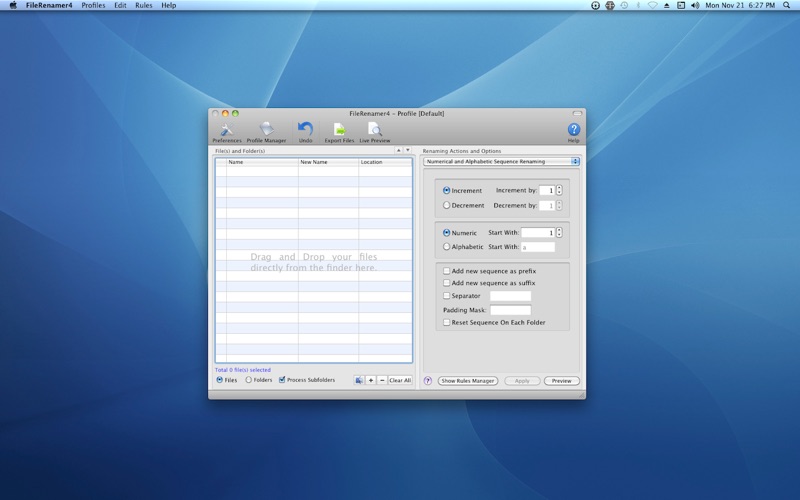800x500 pixels.
Task: Uncheck Process Subfolders
Action: (x=282, y=380)
